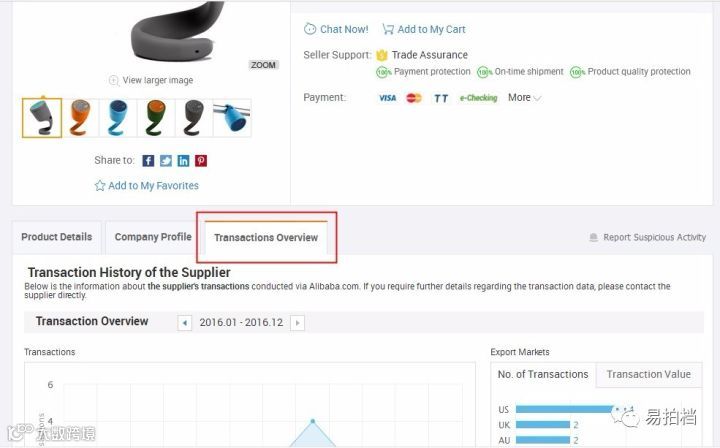Go to next transaction period arrow
Viewport: 720px width, 448px height.
pyautogui.click(x=298, y=323)
